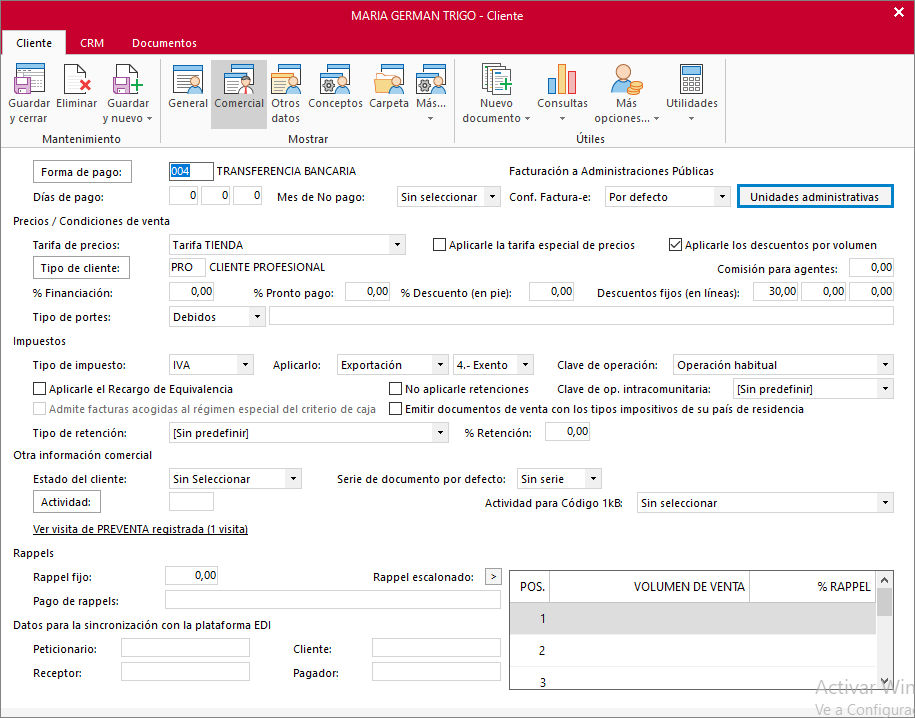
Task: Uncheck Aplicarle los descuentos por volumen
Action: pos(677,245)
